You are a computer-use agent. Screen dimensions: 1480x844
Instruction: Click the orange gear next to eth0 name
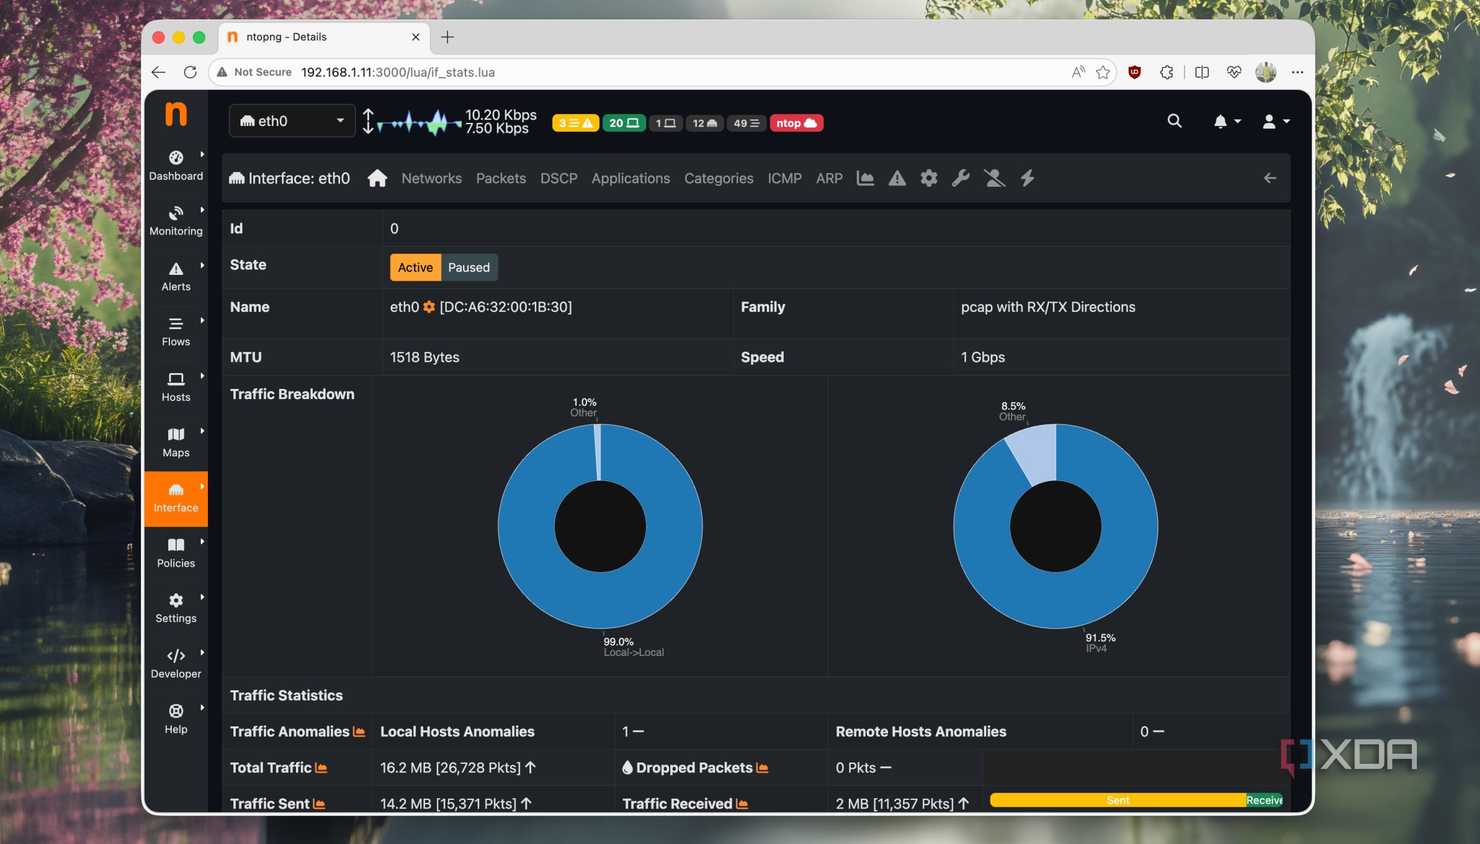429,307
